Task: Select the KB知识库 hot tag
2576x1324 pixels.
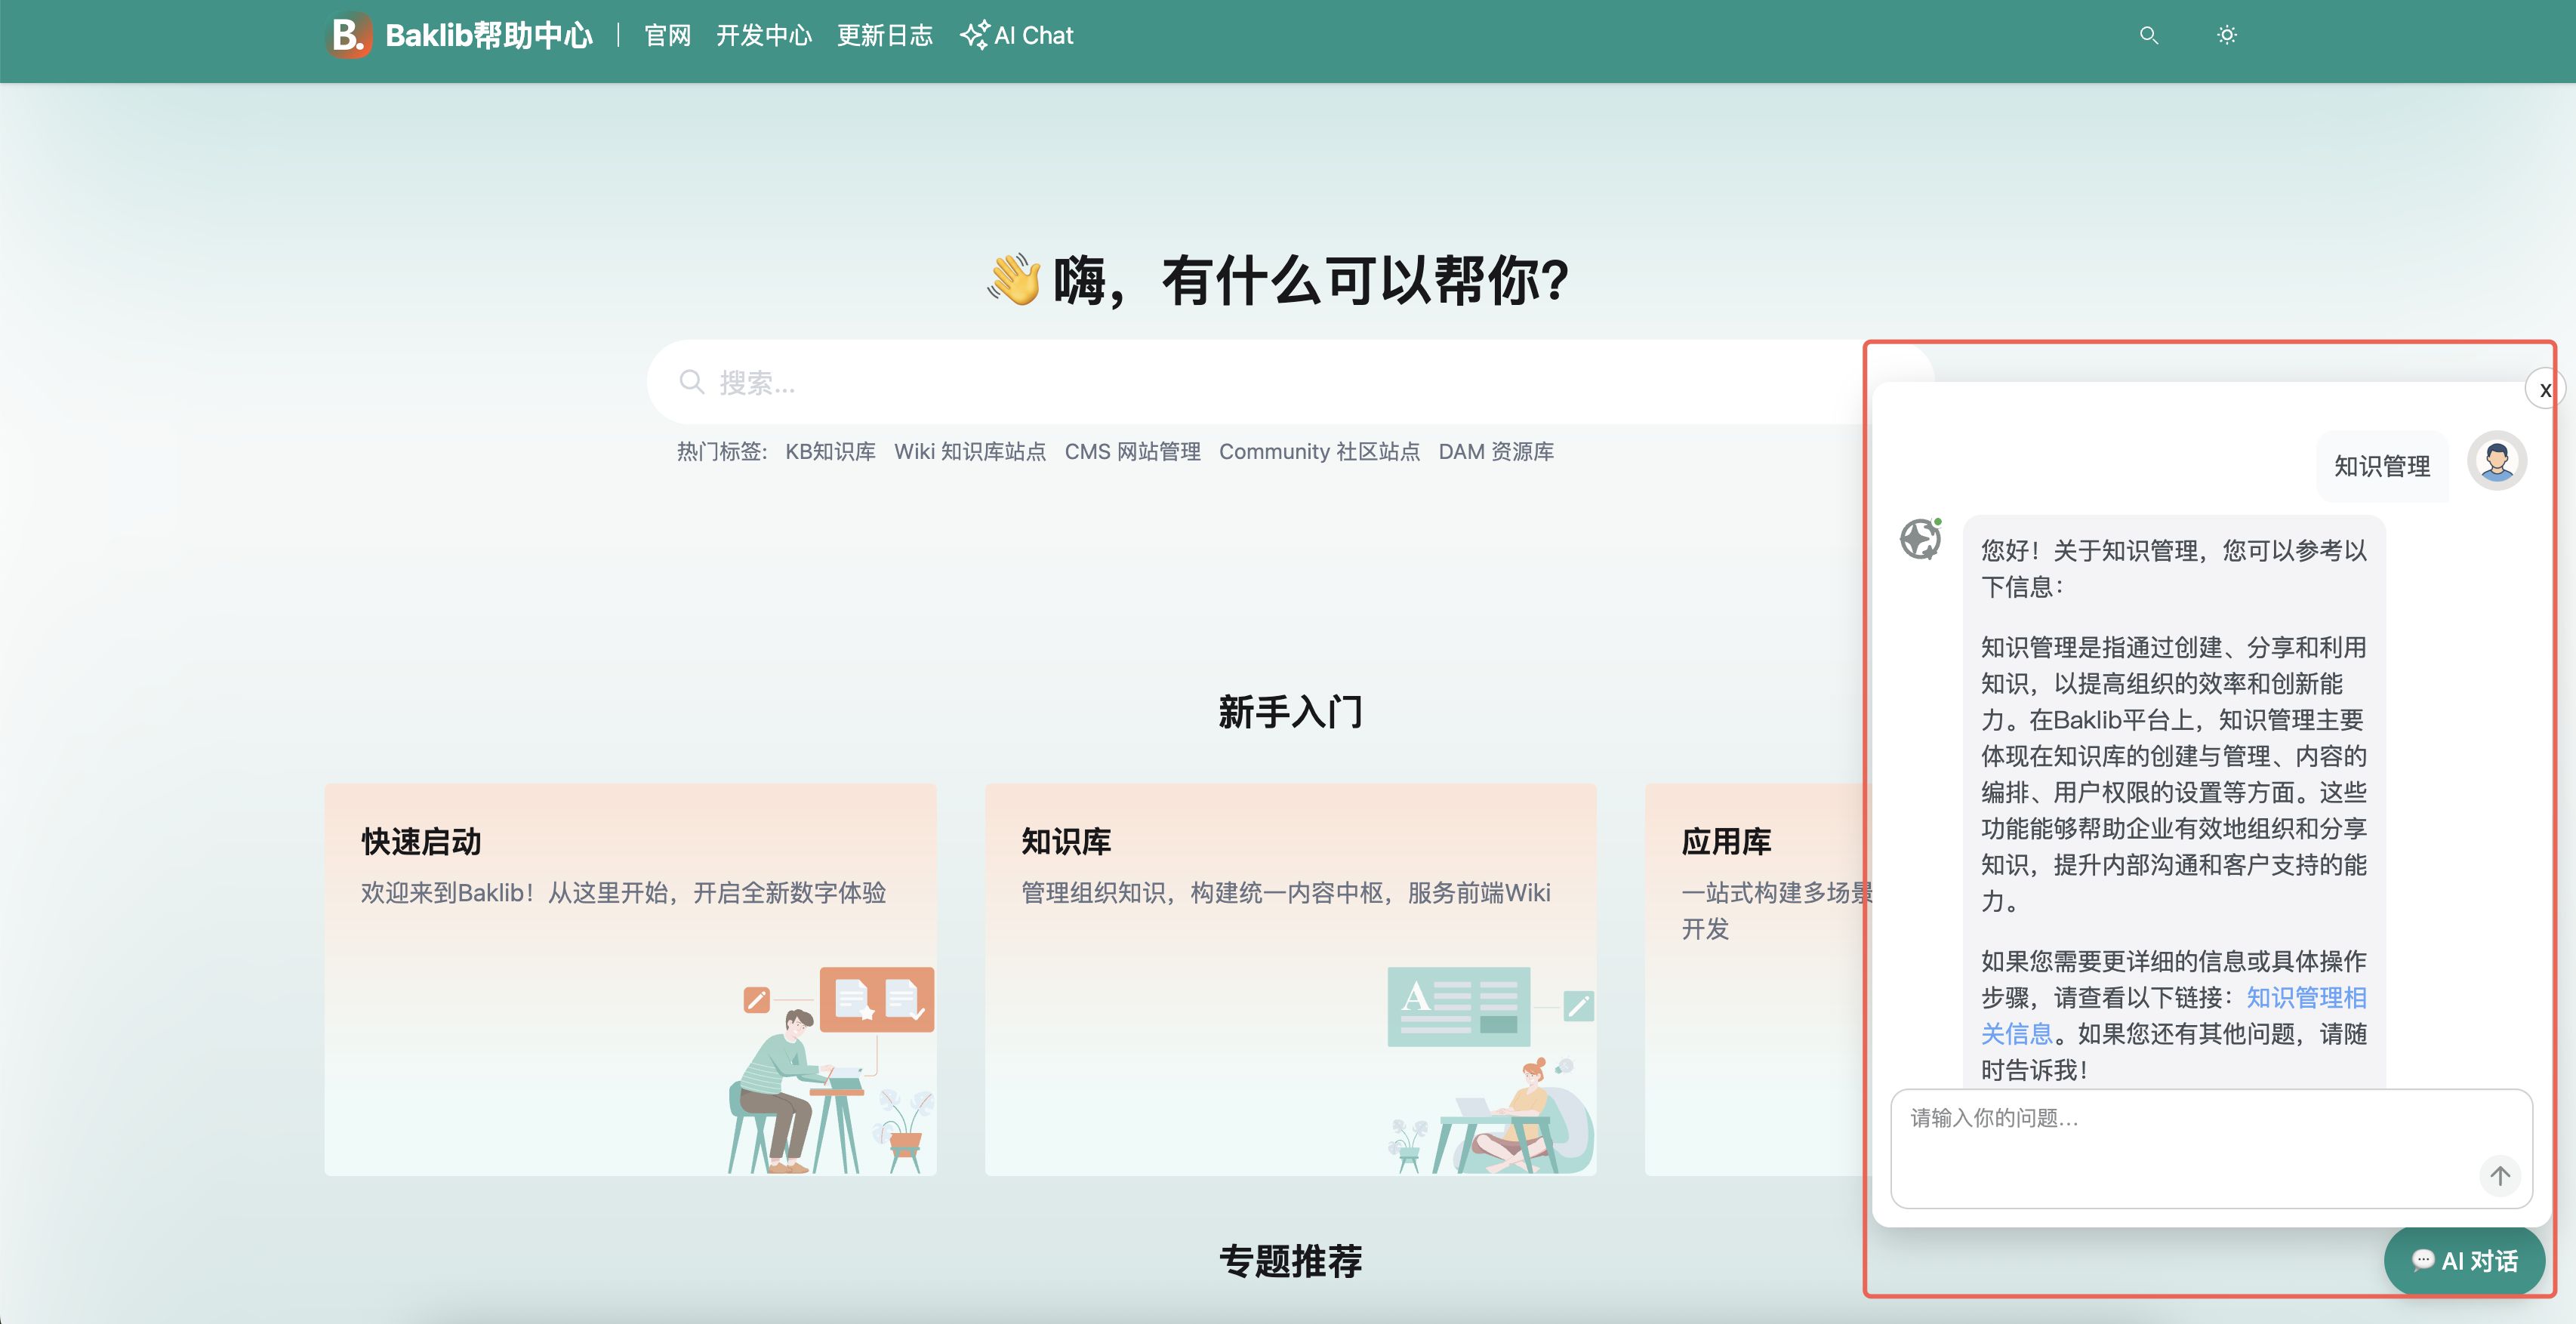Action: (830, 451)
